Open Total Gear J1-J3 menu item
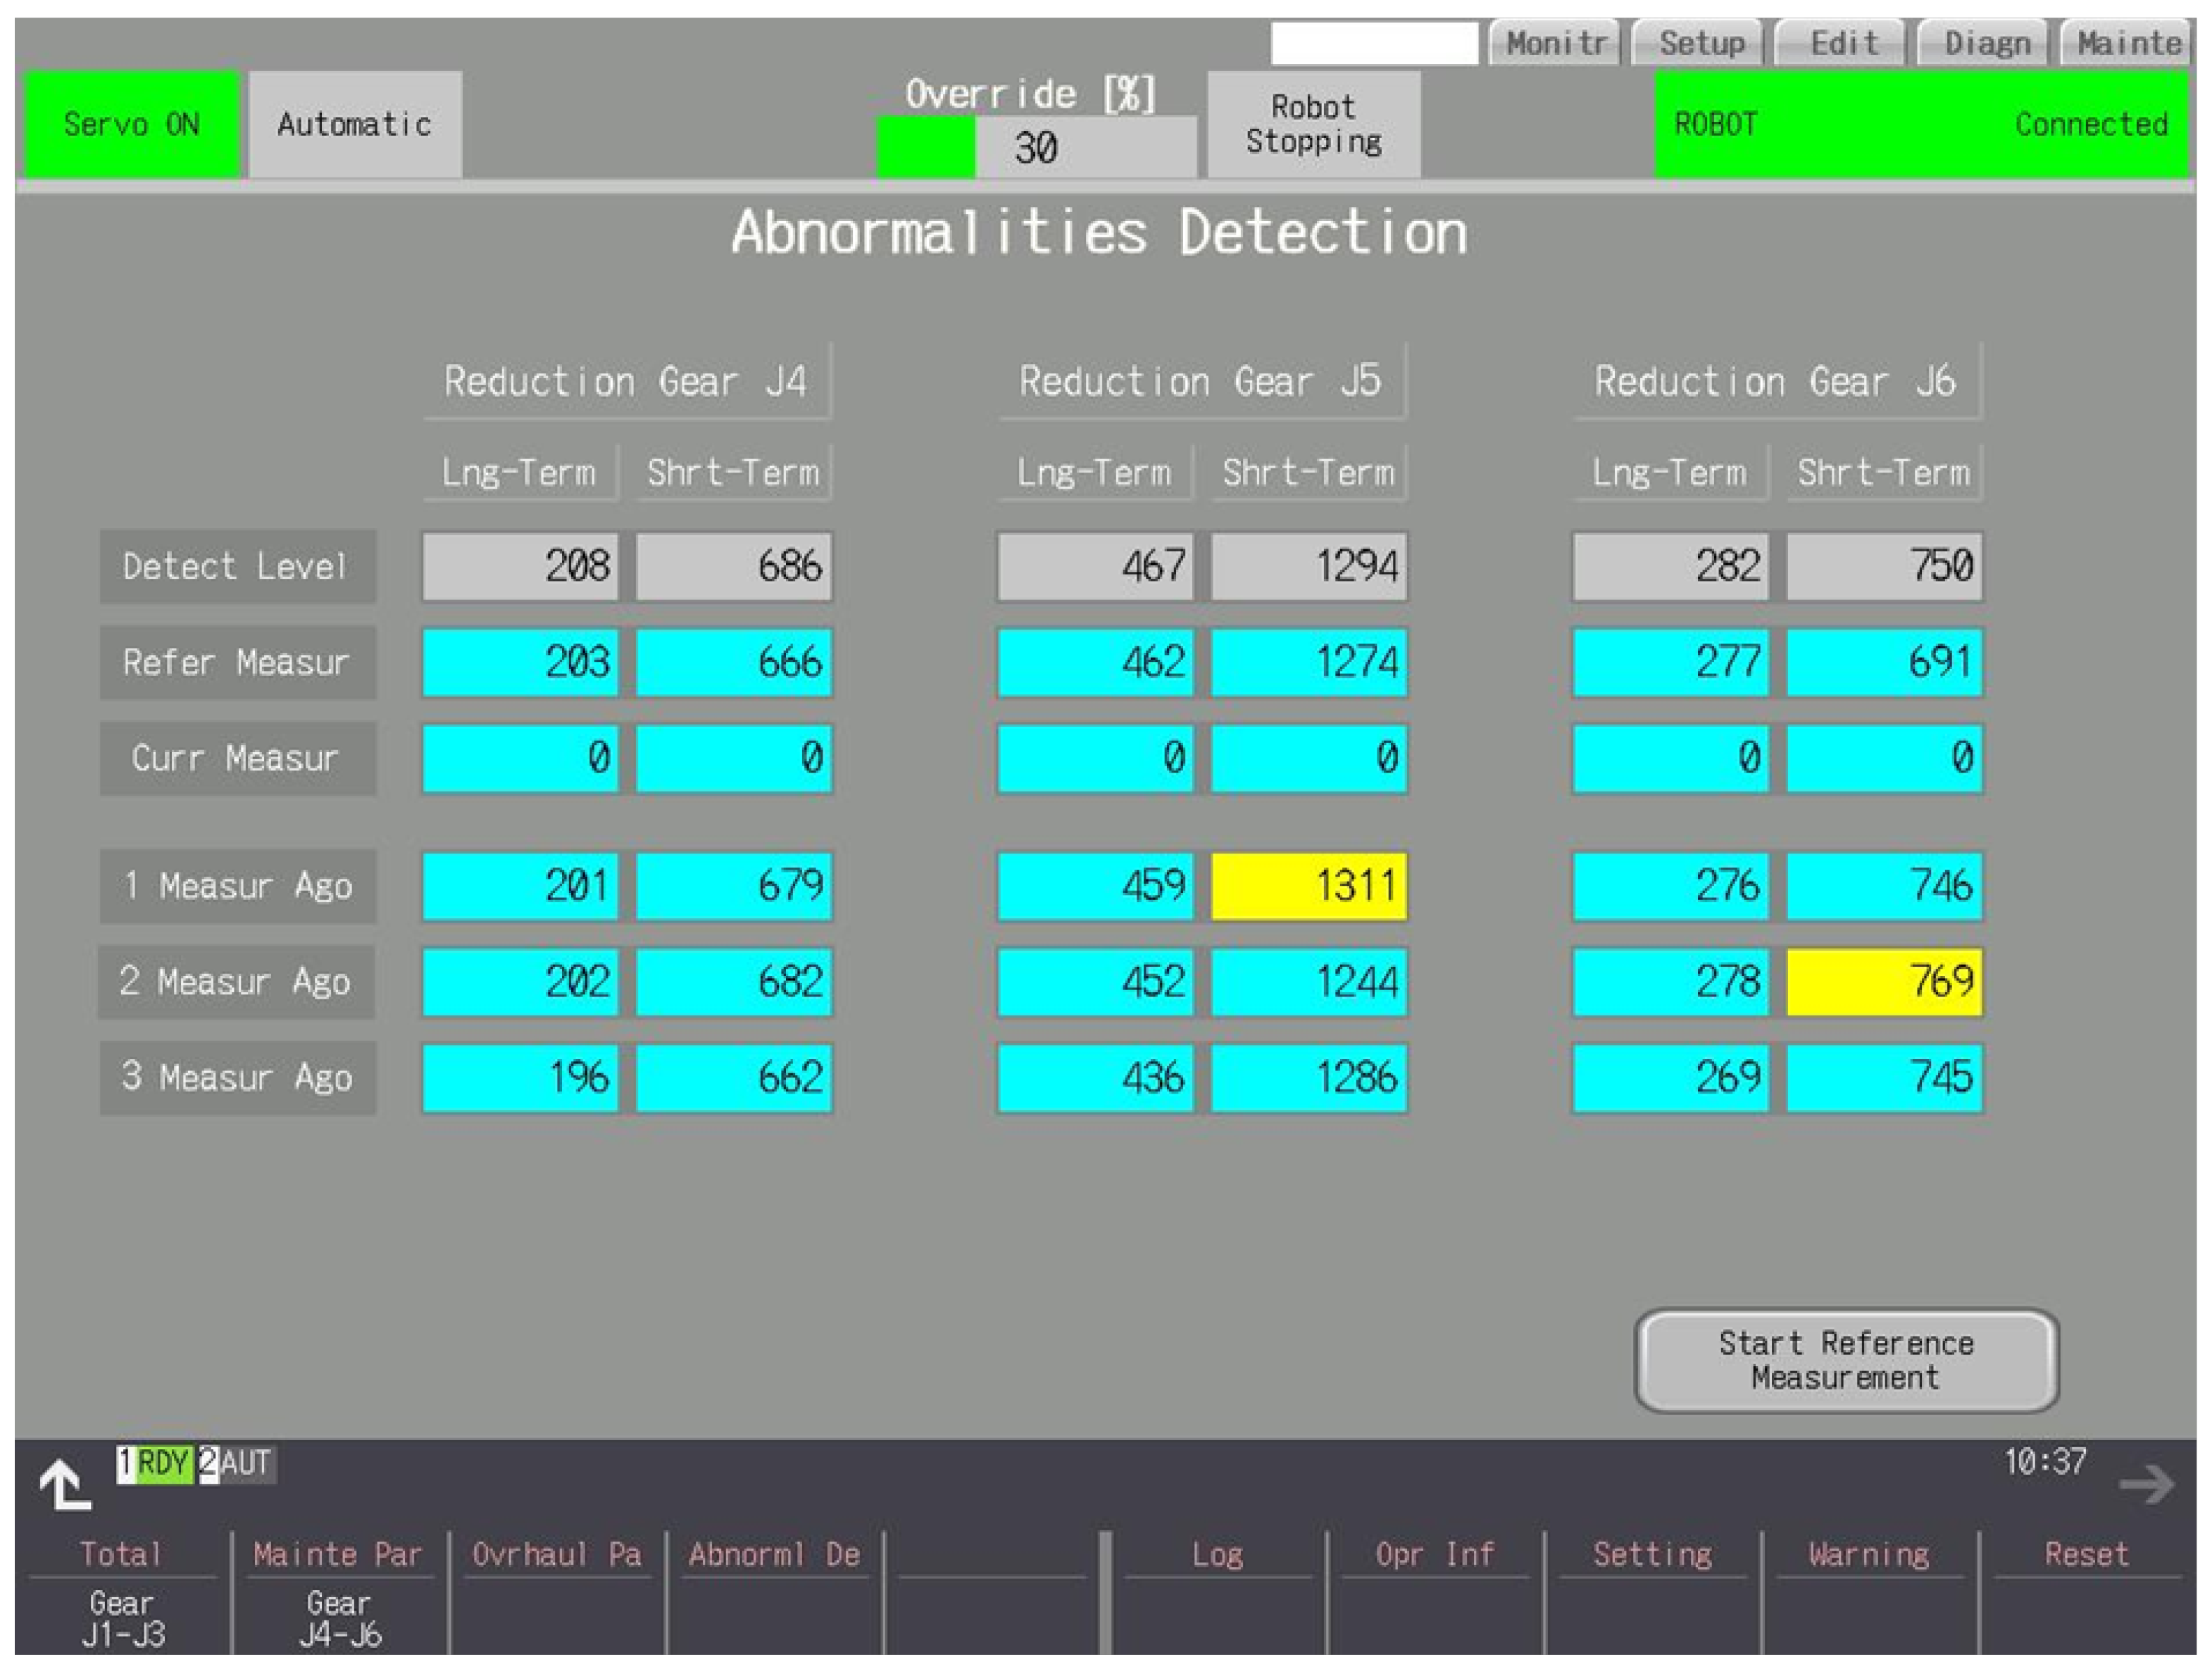Image resolution: width=2212 pixels, height=1669 pixels. (122, 1592)
